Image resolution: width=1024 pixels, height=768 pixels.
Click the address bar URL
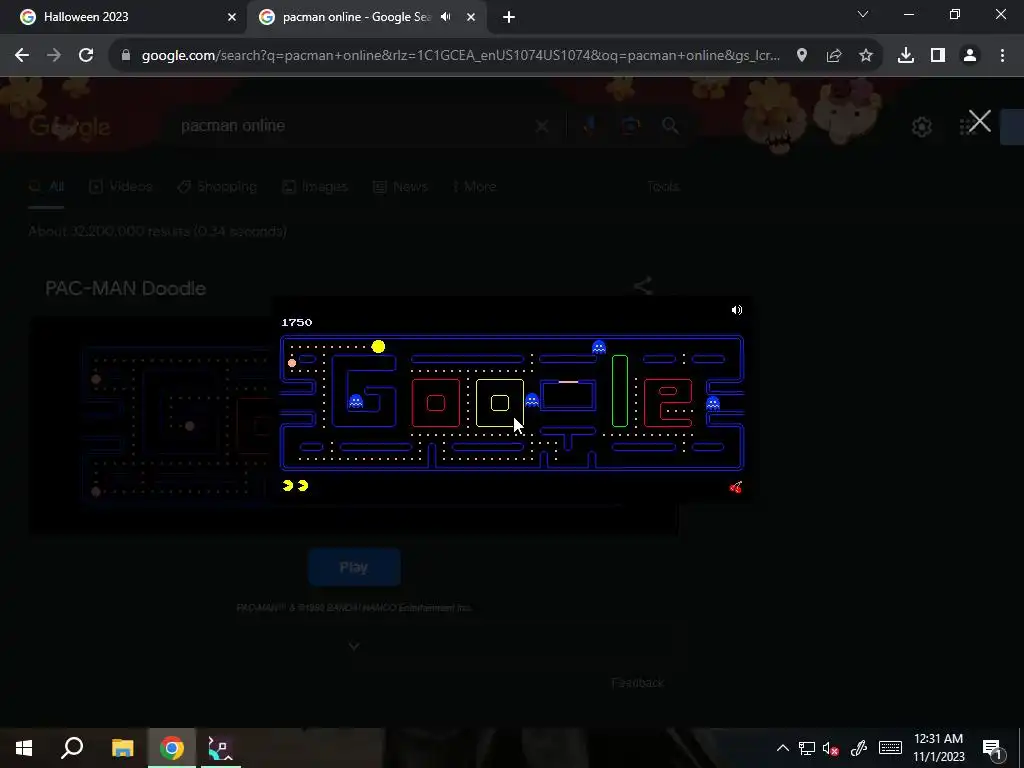pyautogui.click(x=460, y=56)
